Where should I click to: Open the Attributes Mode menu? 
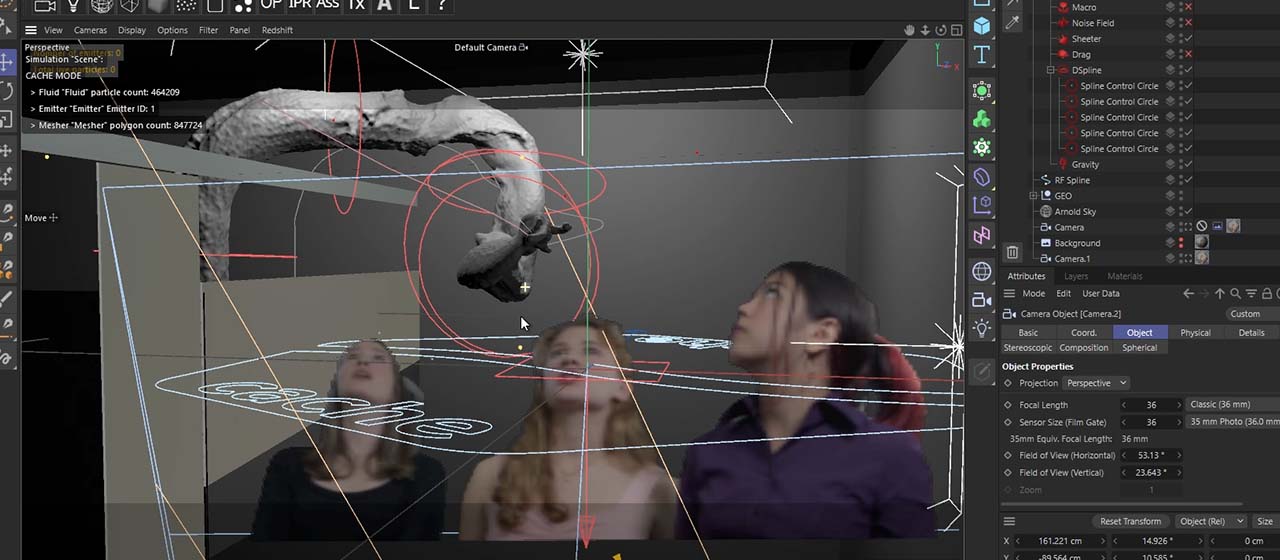[1033, 294]
